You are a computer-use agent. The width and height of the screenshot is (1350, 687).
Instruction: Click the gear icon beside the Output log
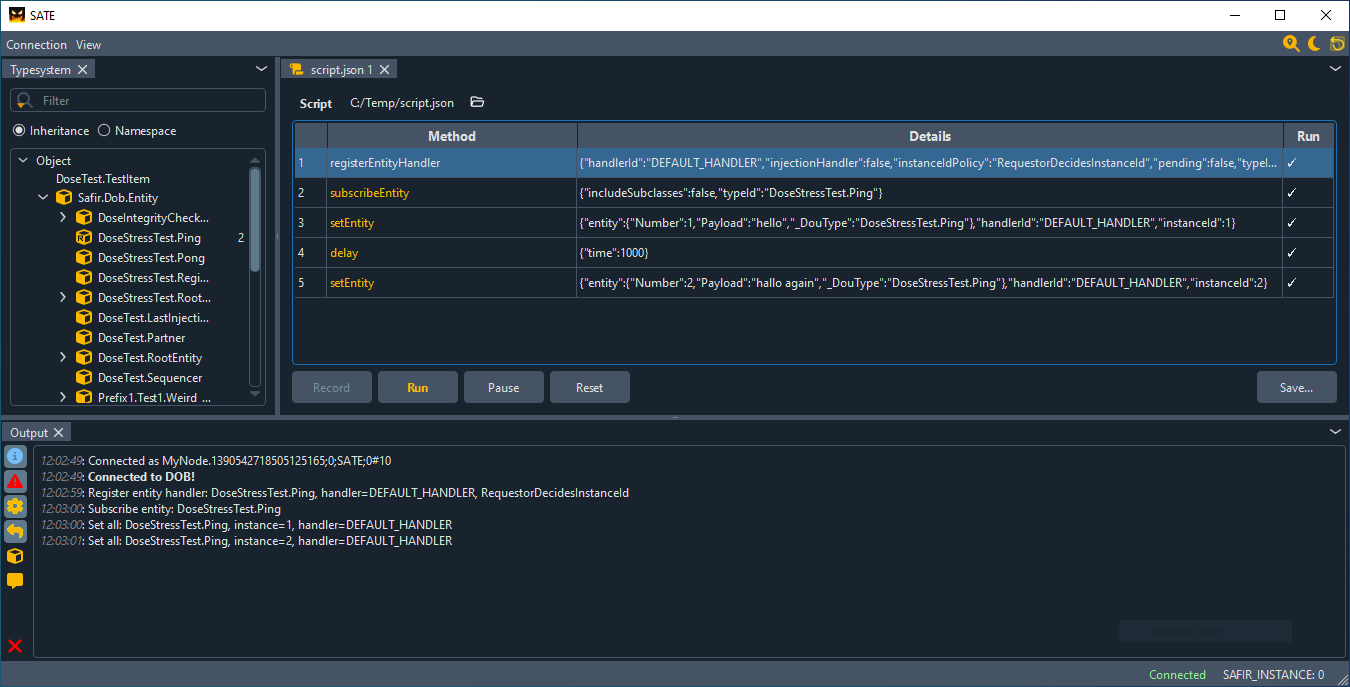tap(14, 506)
